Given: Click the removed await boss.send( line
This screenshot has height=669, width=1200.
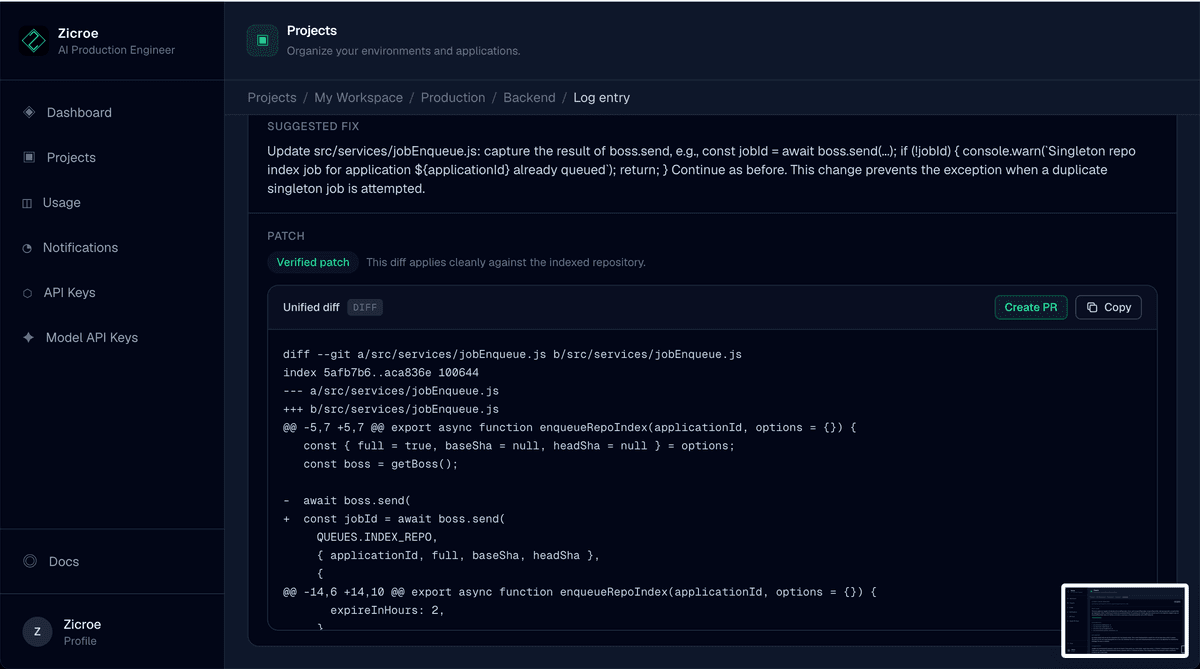Looking at the screenshot, I should point(347,500).
